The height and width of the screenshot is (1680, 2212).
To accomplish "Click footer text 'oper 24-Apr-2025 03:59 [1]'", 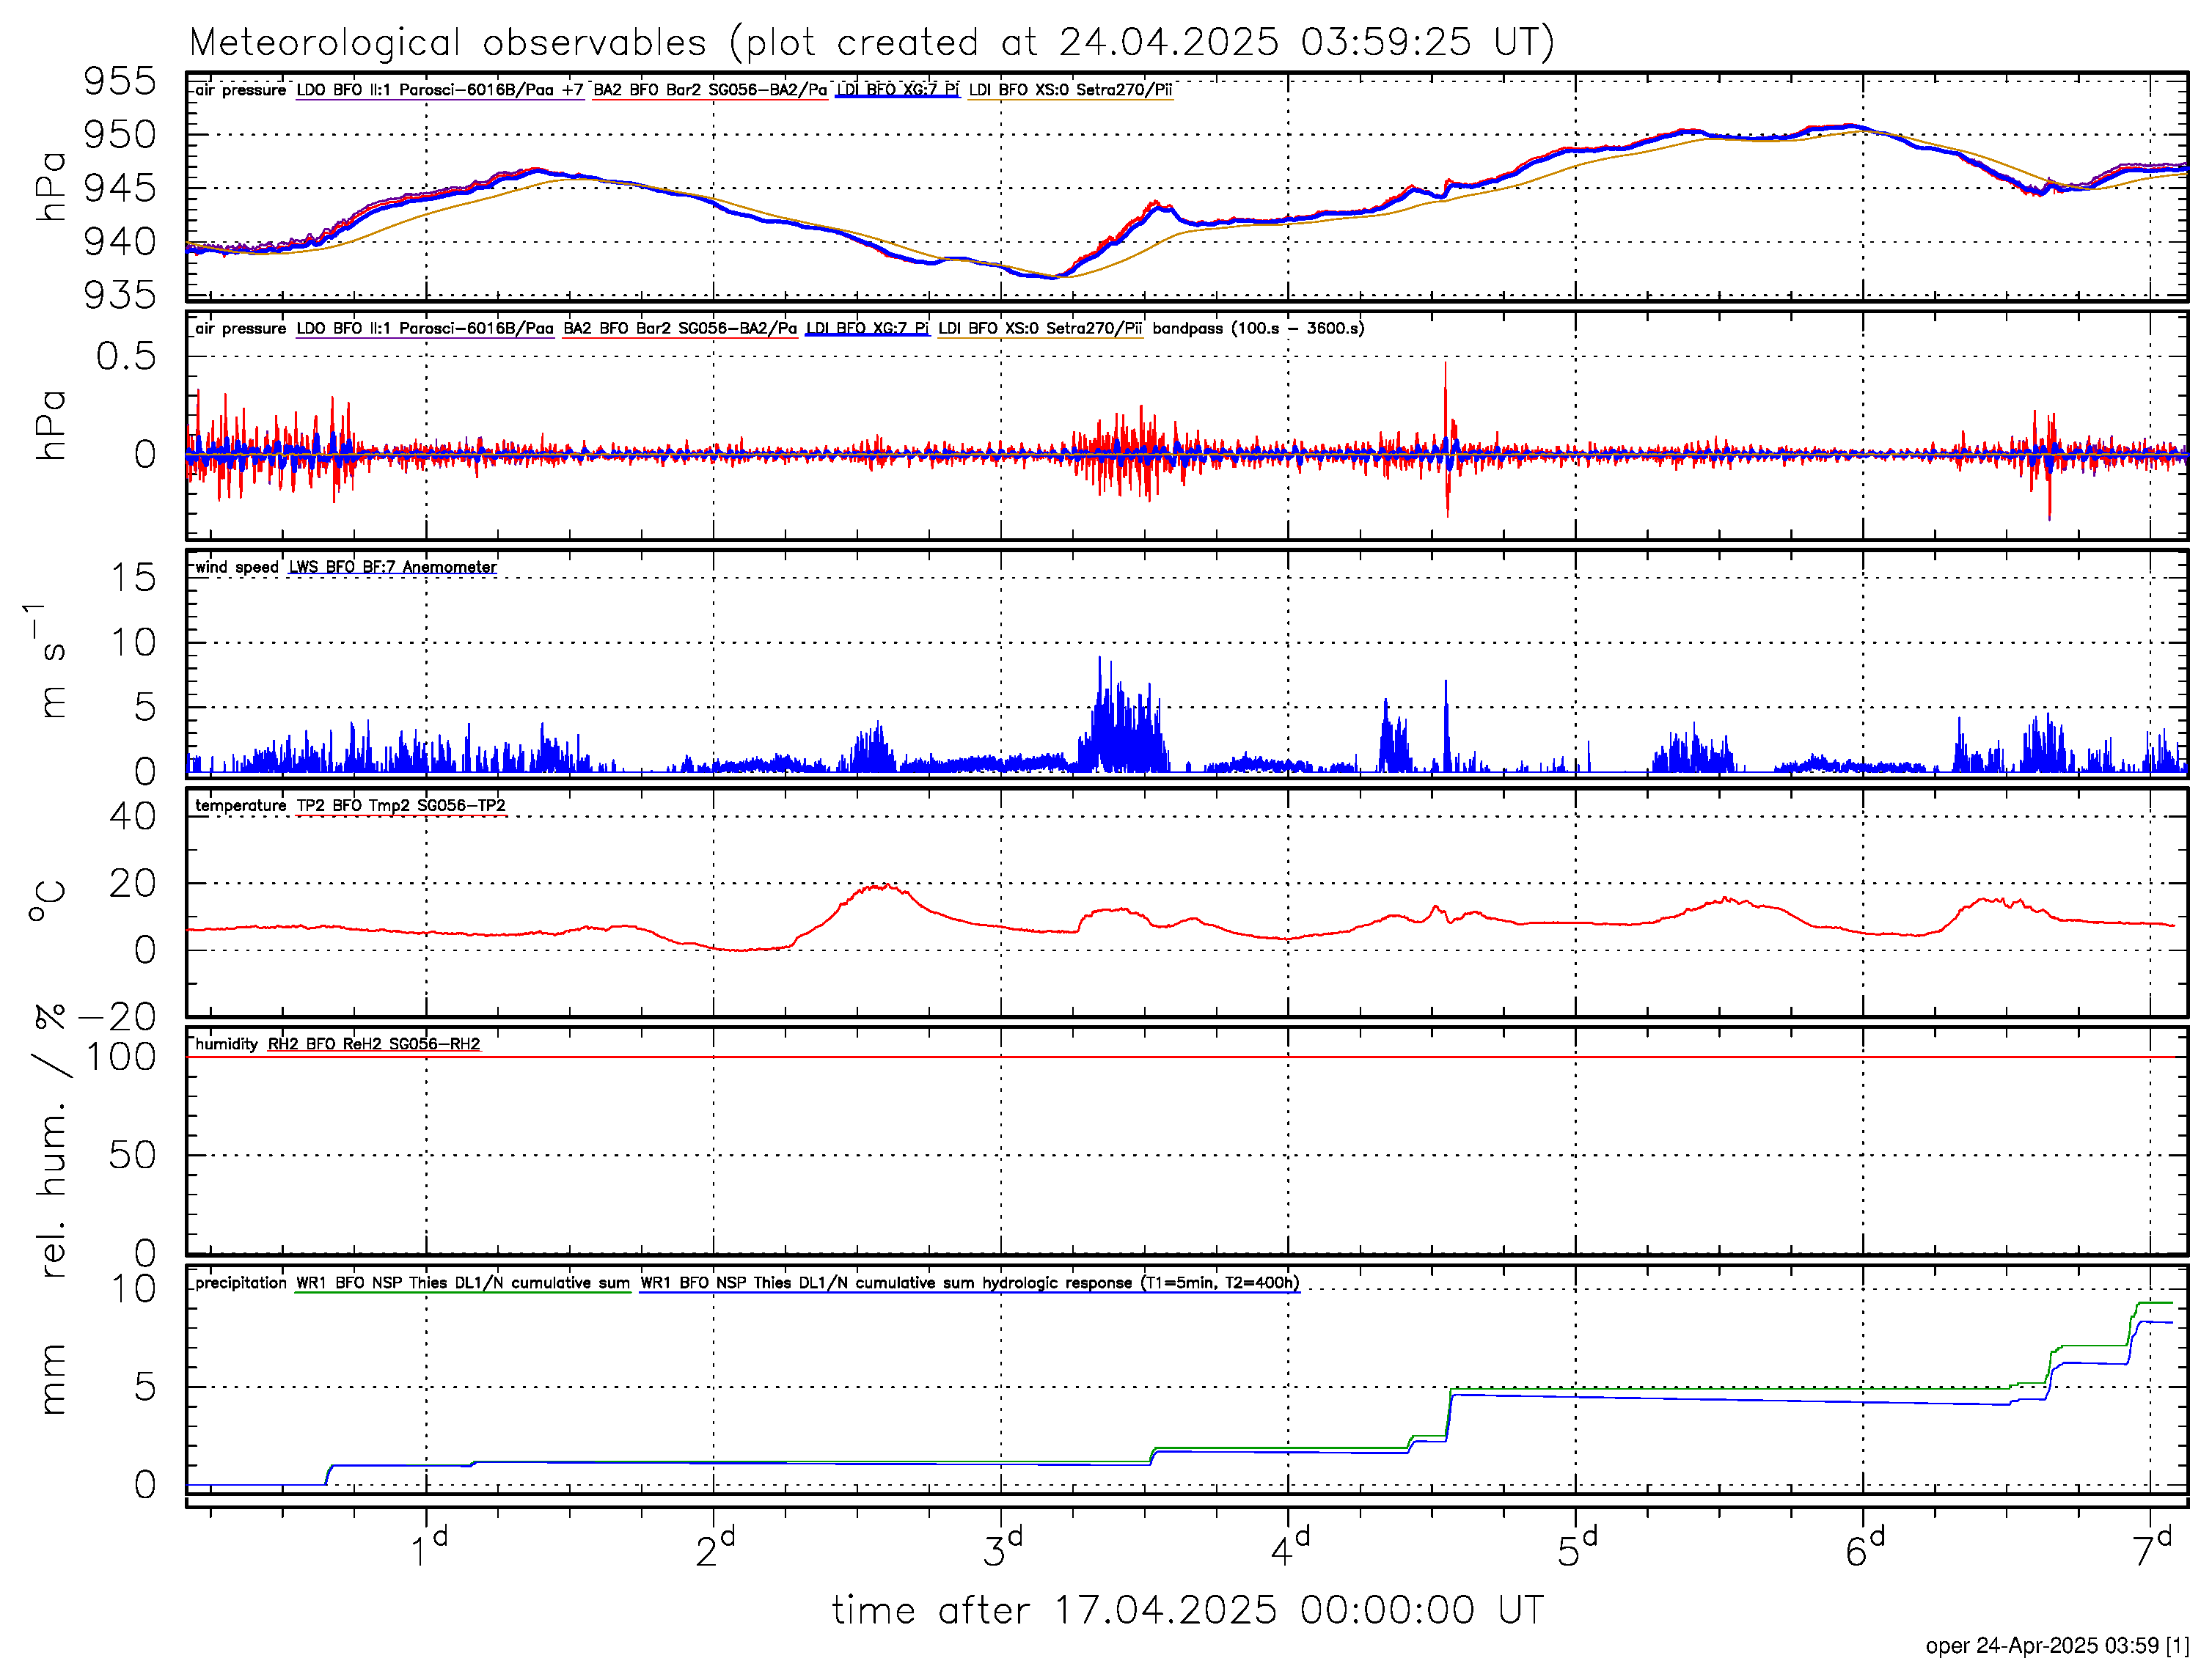I will pos(2057,1646).
